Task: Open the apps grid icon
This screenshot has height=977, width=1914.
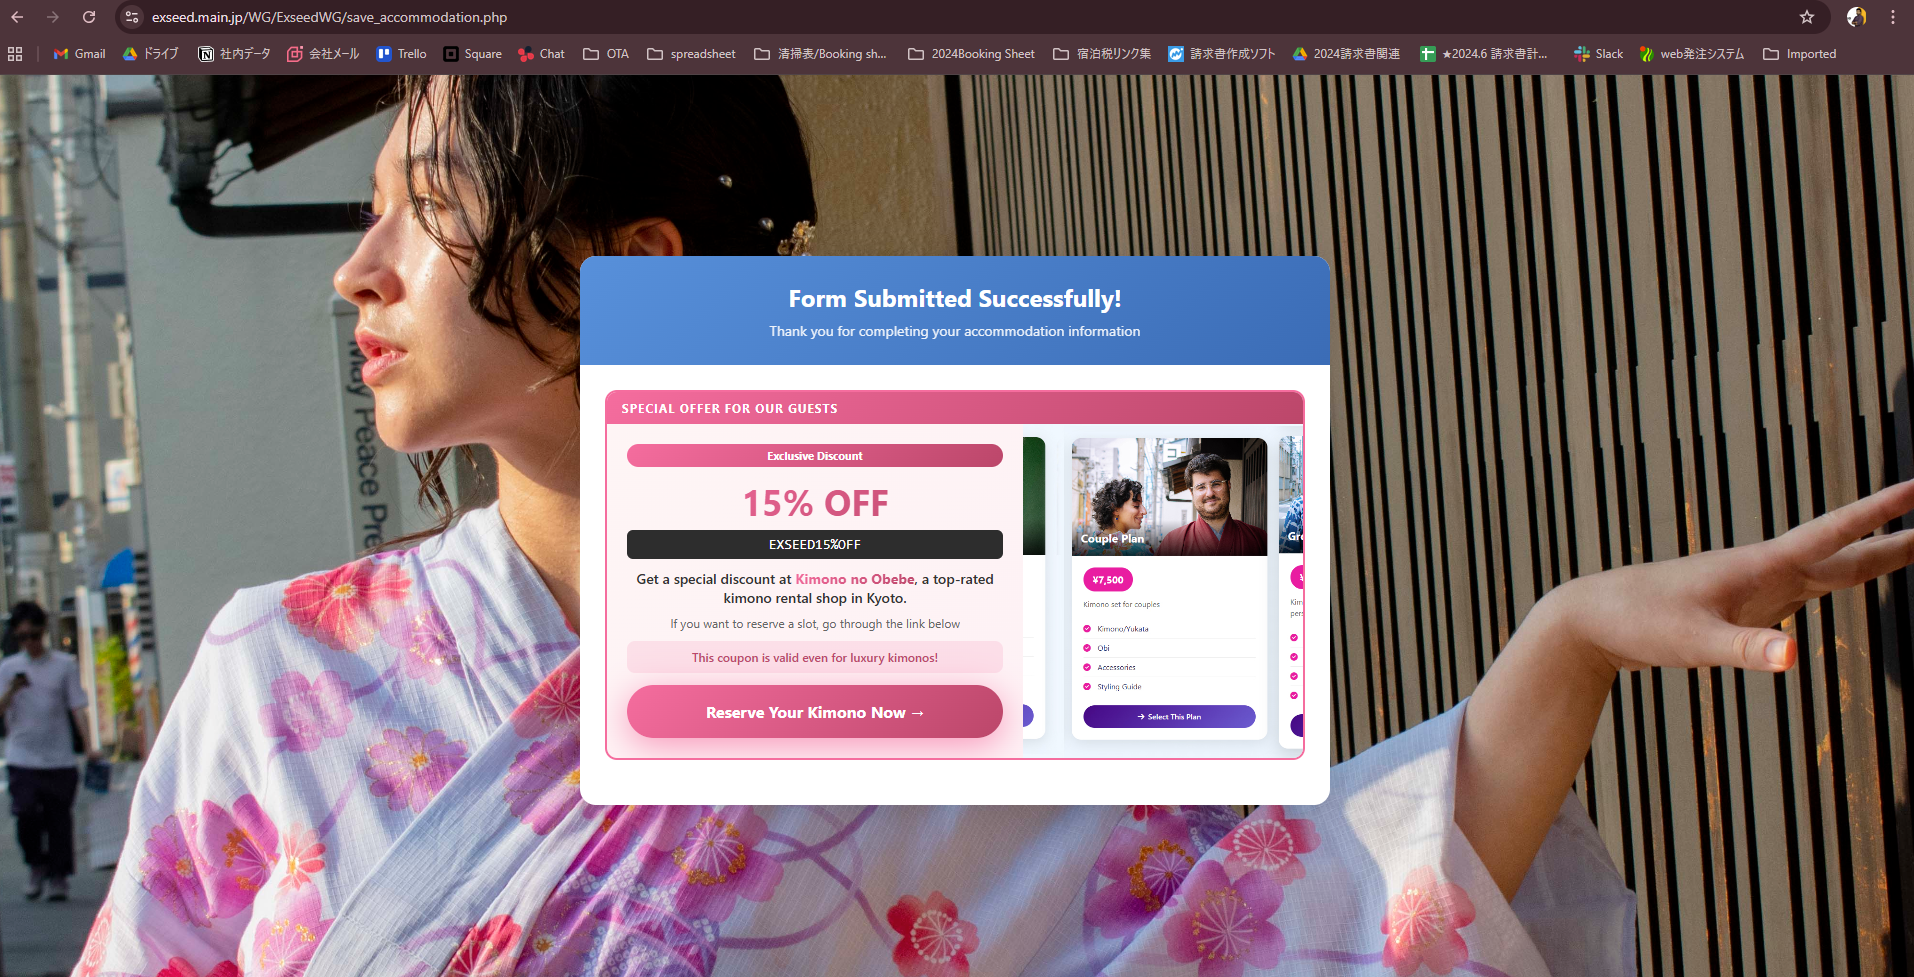Action: point(15,54)
